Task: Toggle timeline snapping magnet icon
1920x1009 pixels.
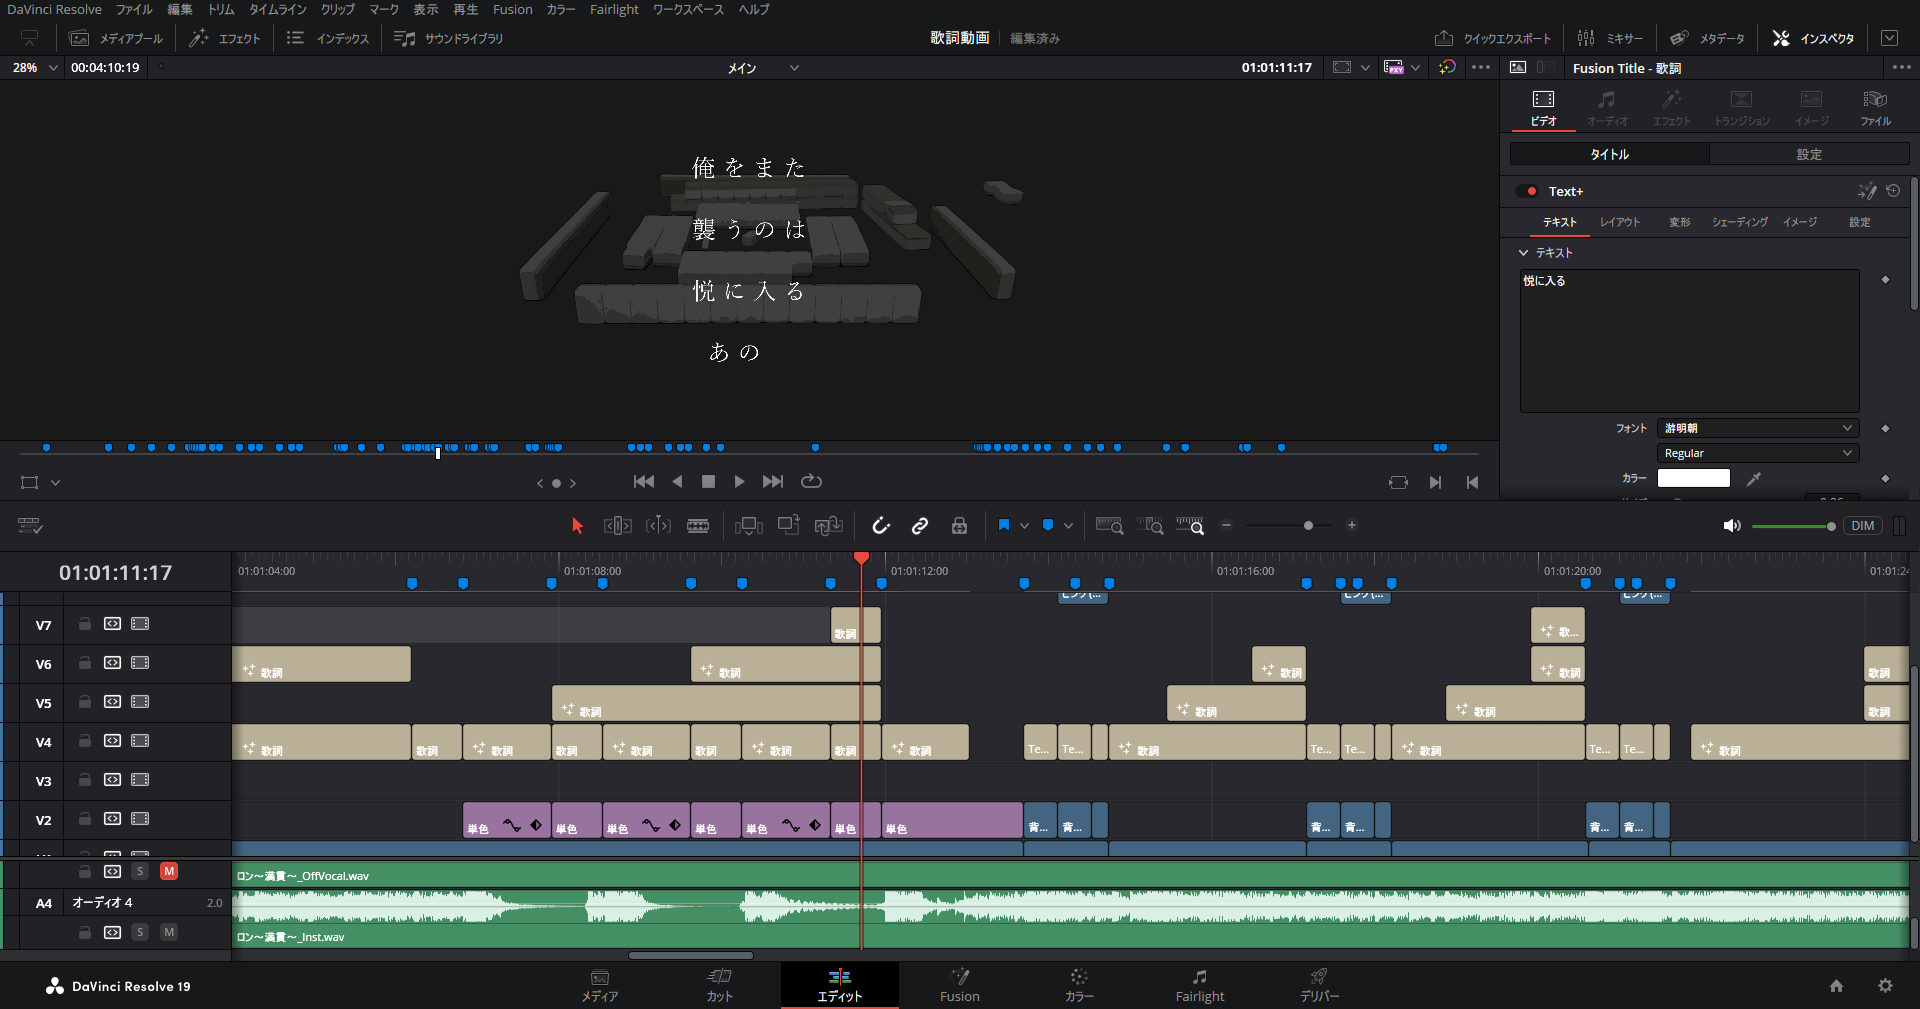Action: coord(880,526)
